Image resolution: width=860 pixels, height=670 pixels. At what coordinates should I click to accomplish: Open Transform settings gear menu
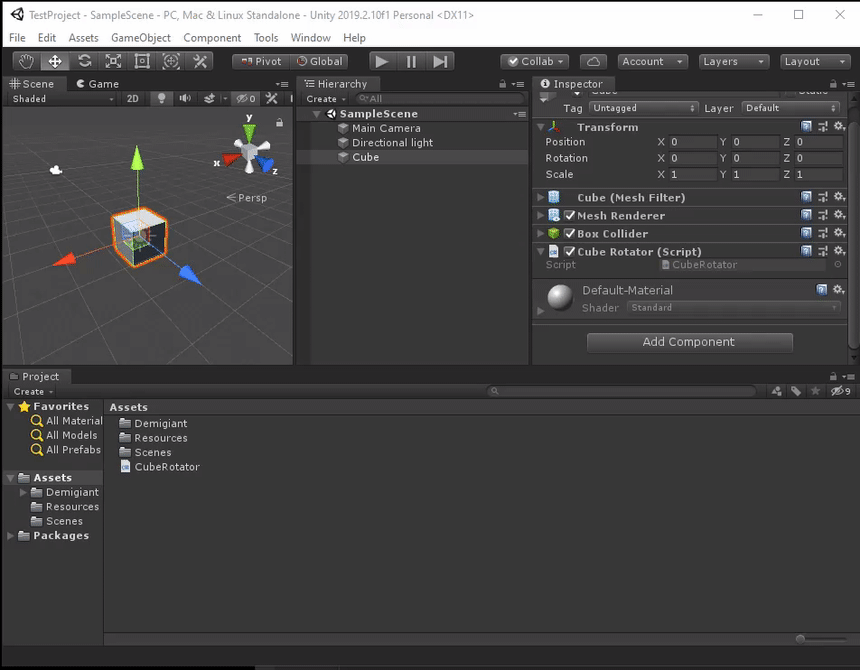click(839, 127)
